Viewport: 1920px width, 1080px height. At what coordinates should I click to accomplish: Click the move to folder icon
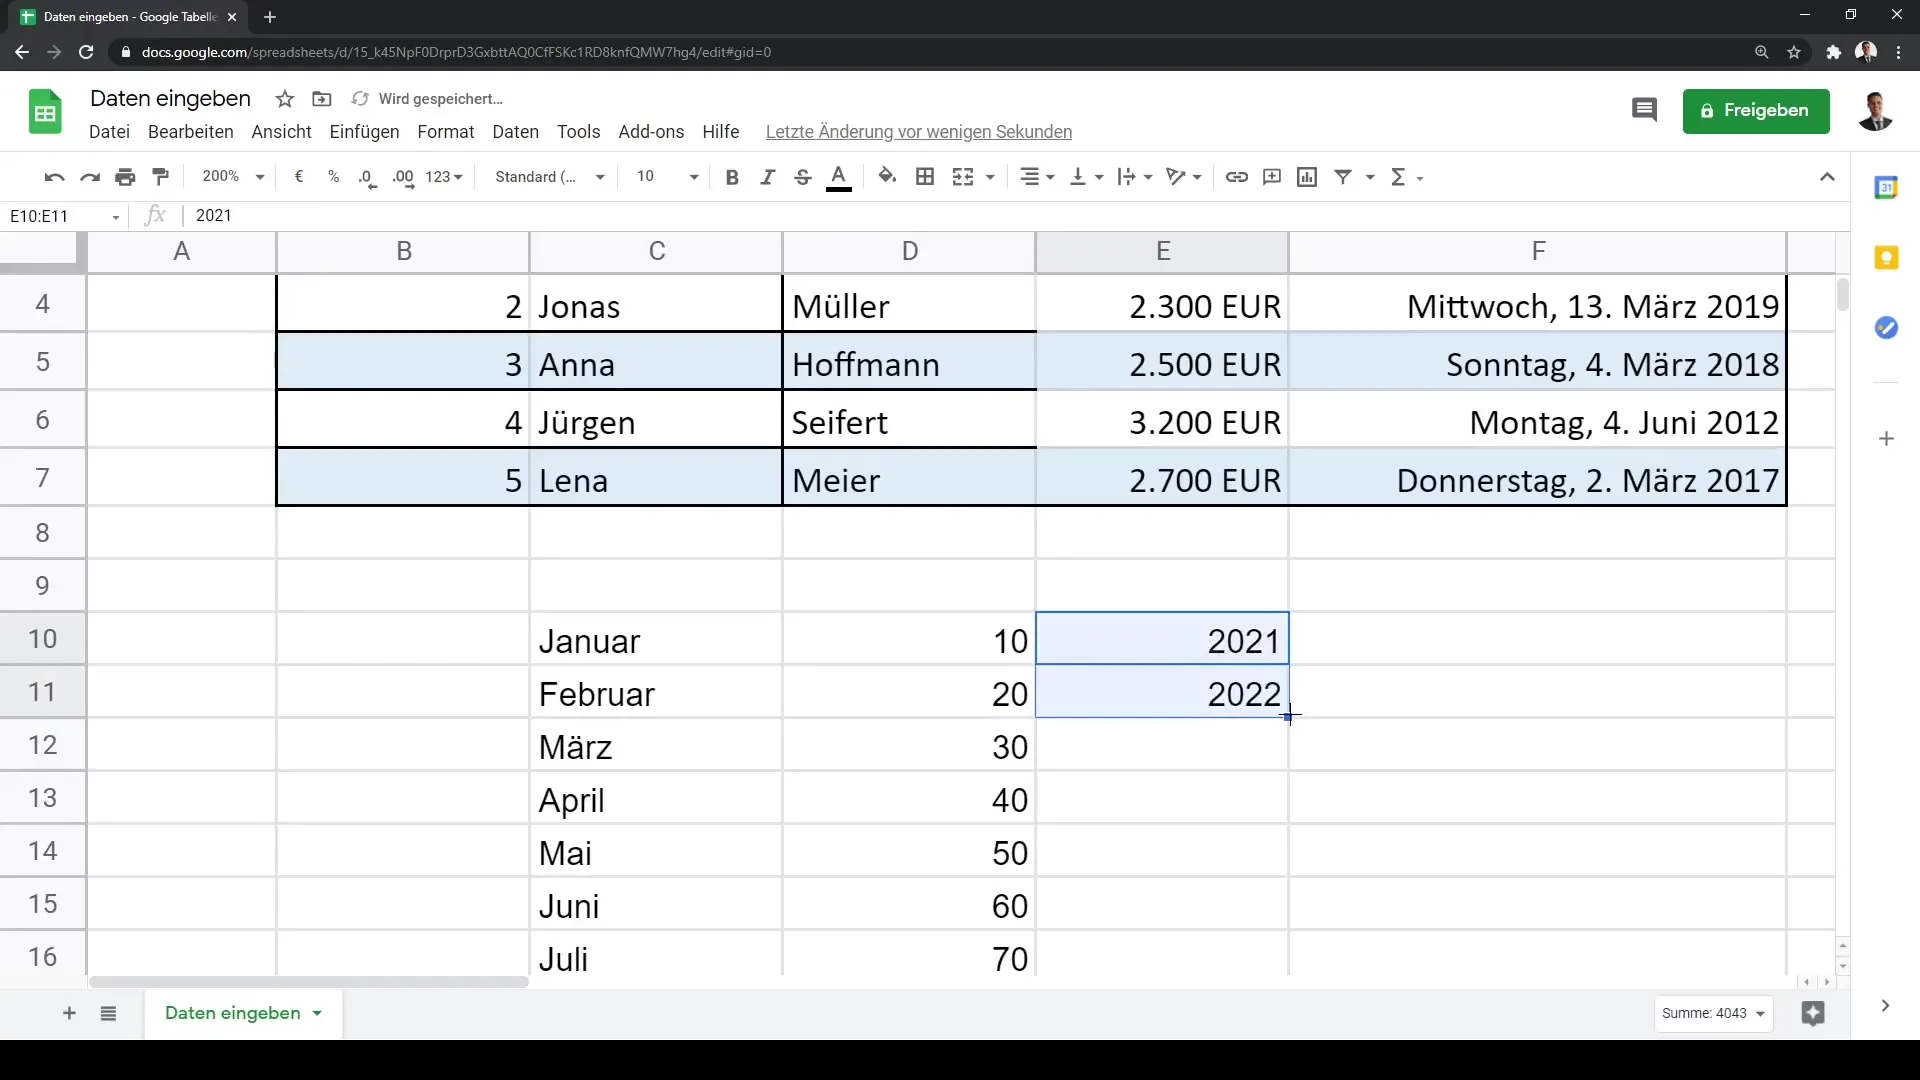(321, 99)
